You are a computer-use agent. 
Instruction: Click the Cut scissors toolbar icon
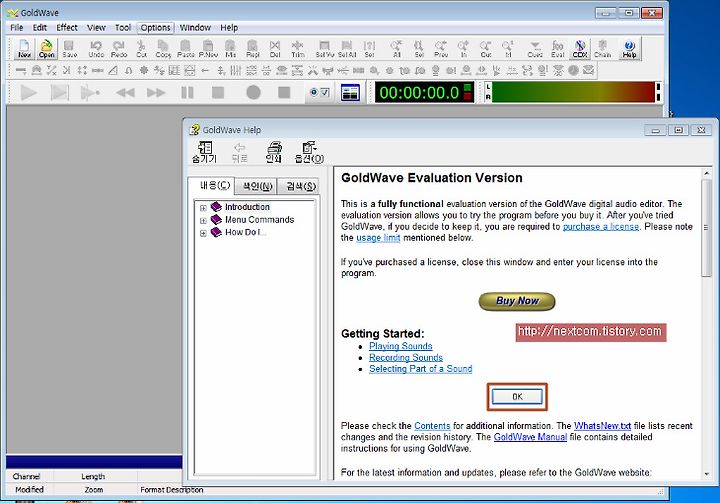[x=141, y=48]
